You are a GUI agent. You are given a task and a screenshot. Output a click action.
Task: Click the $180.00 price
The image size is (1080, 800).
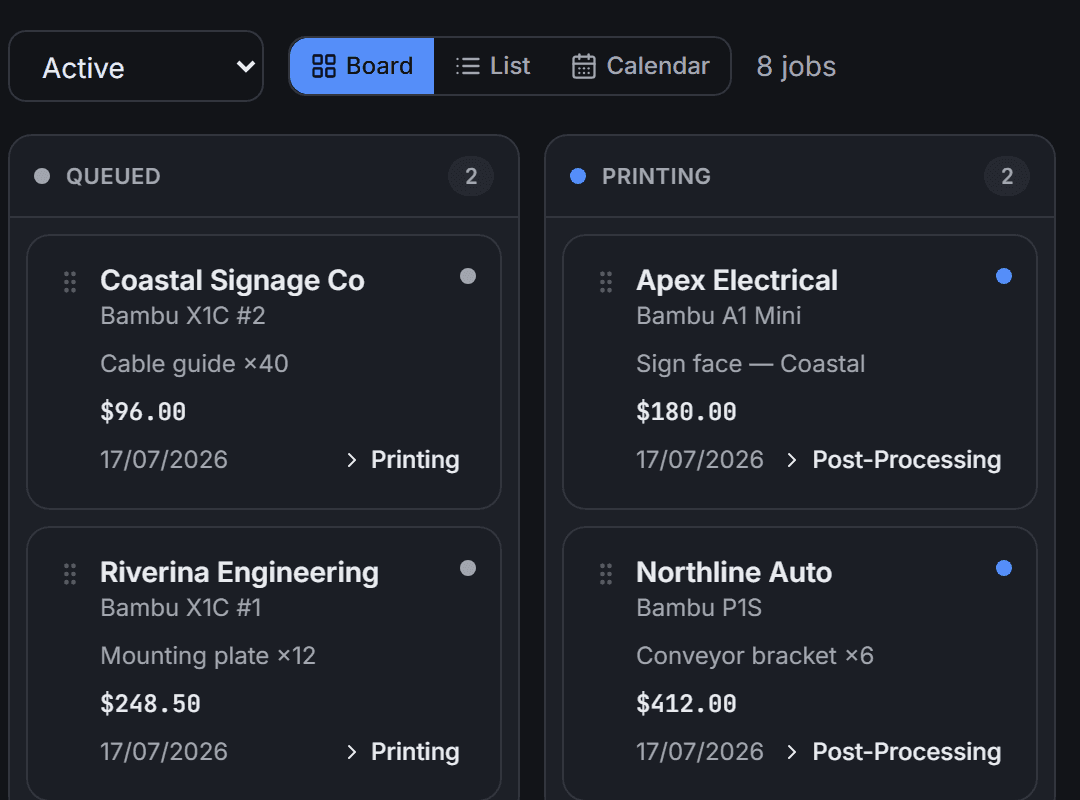coord(686,411)
